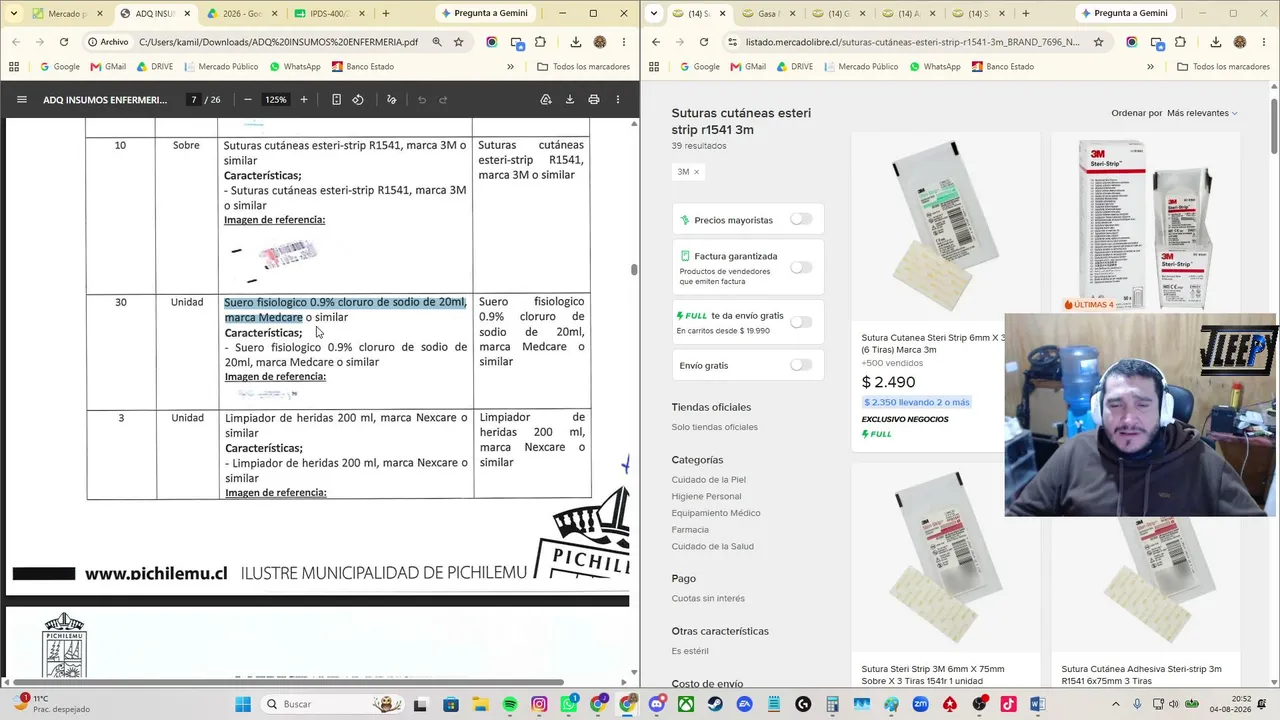Image resolution: width=1280 pixels, height=720 pixels.
Task: Open extensions in PDF browser window
Action: click(x=541, y=42)
